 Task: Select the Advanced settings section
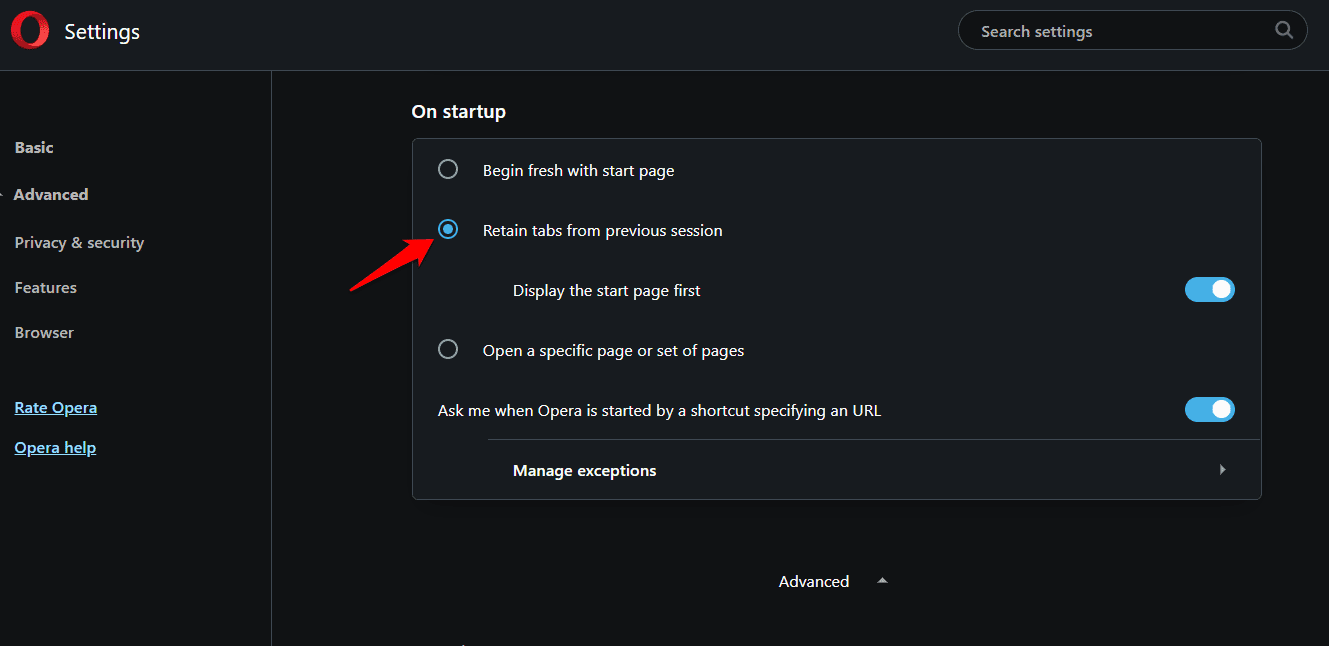pyautogui.click(x=51, y=194)
